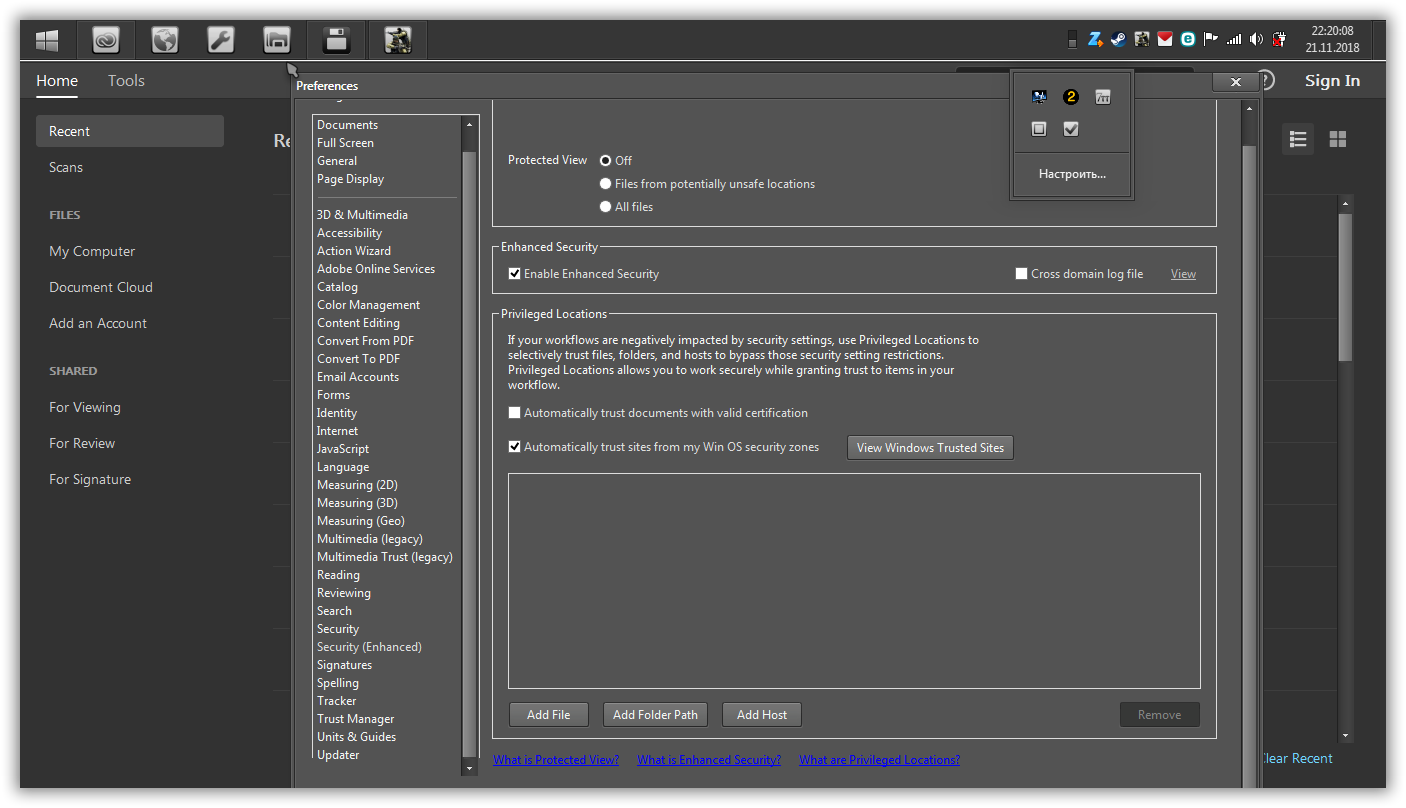Open the View link for log file
The width and height of the screenshot is (1406, 808).
1183,274
